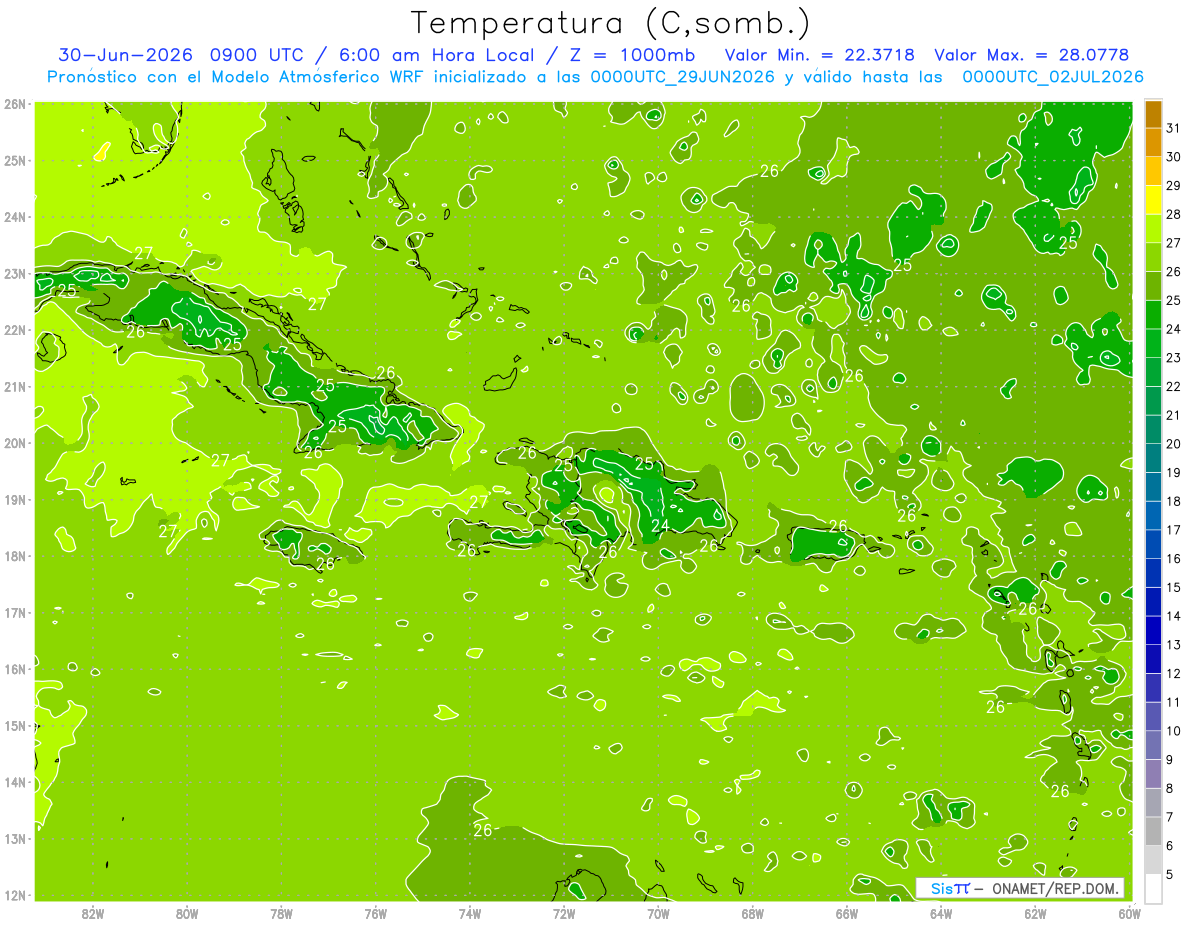1200x927 pixels.
Task: Click colorbar legend value 18
Action: [x=1174, y=501]
